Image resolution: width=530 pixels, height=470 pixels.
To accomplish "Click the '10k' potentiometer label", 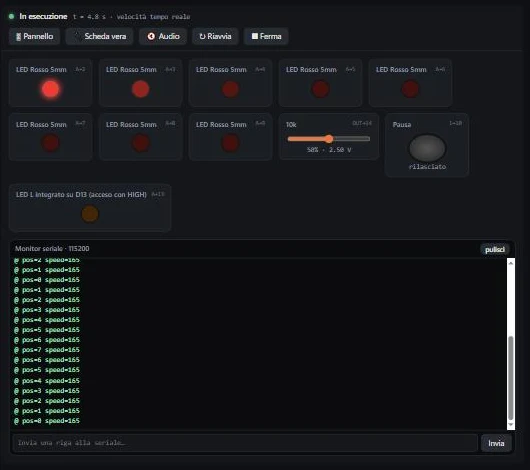I will (x=291, y=124).
